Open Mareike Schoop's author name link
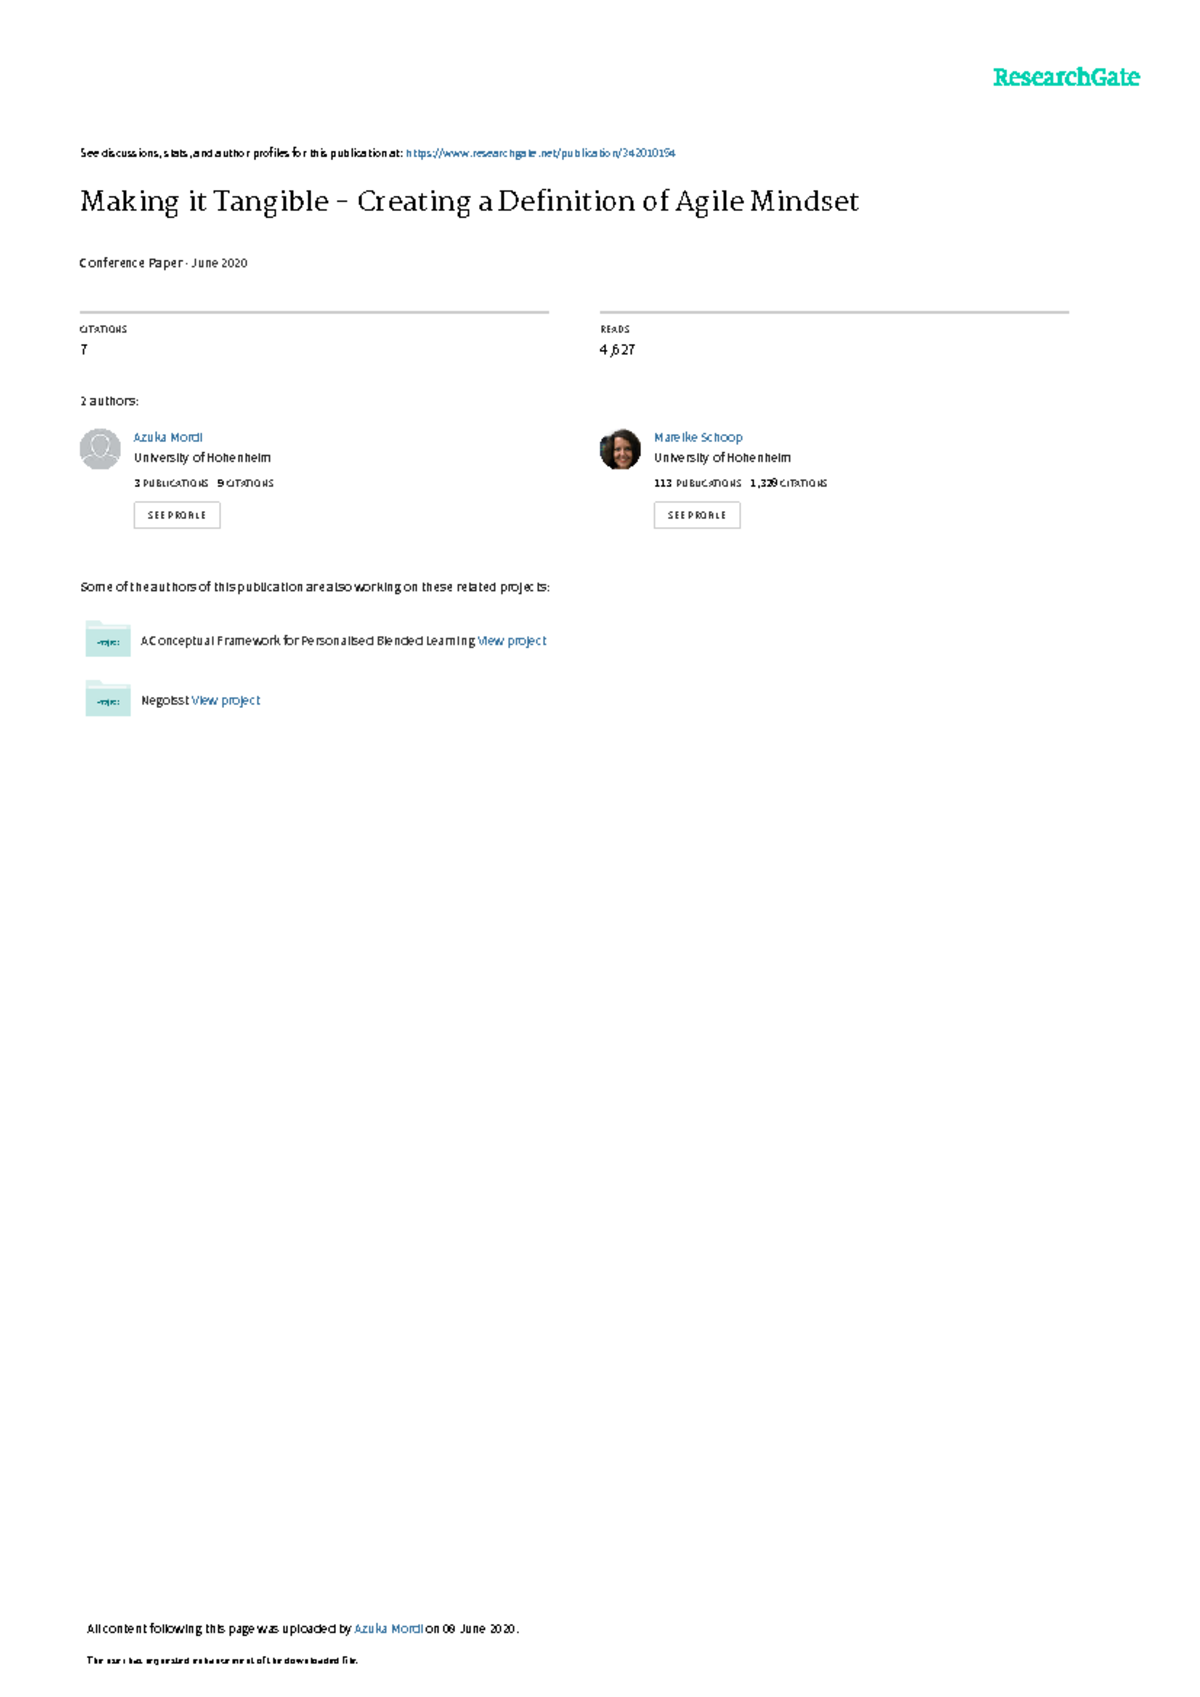This screenshot has height=1697, width=1200. coord(698,437)
